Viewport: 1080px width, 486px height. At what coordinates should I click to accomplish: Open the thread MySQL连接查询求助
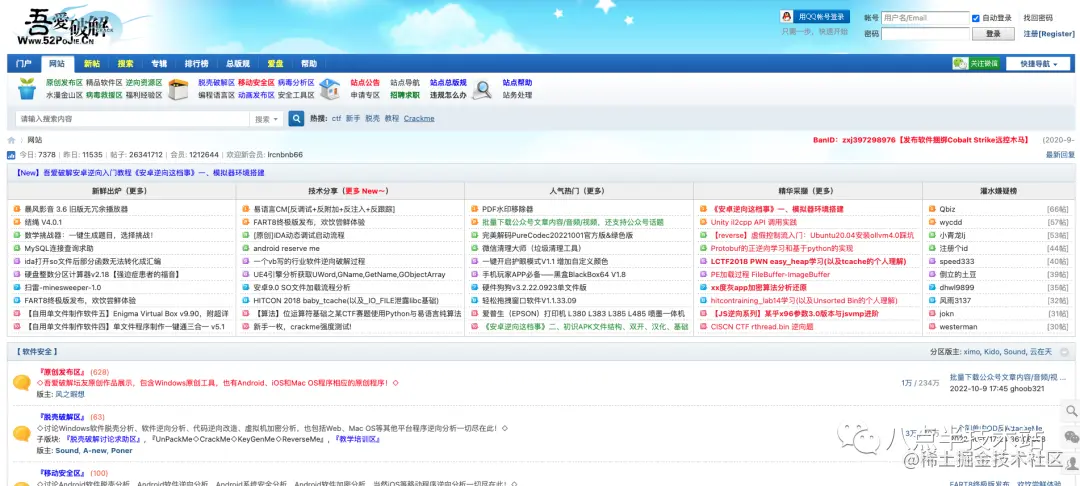pyautogui.click(x=59, y=248)
